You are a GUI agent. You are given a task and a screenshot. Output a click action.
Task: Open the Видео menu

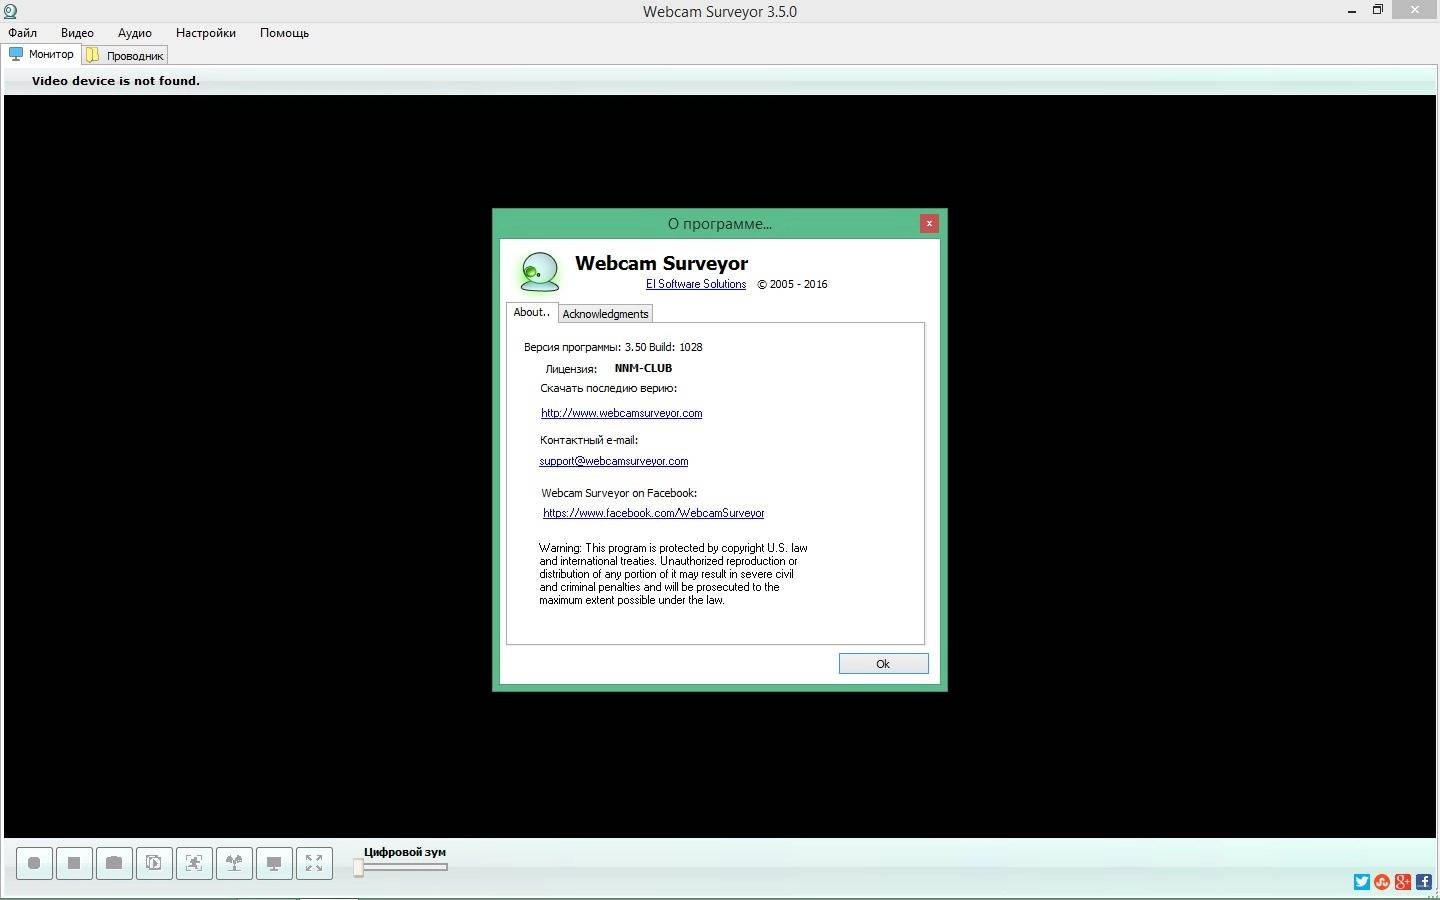pyautogui.click(x=77, y=33)
